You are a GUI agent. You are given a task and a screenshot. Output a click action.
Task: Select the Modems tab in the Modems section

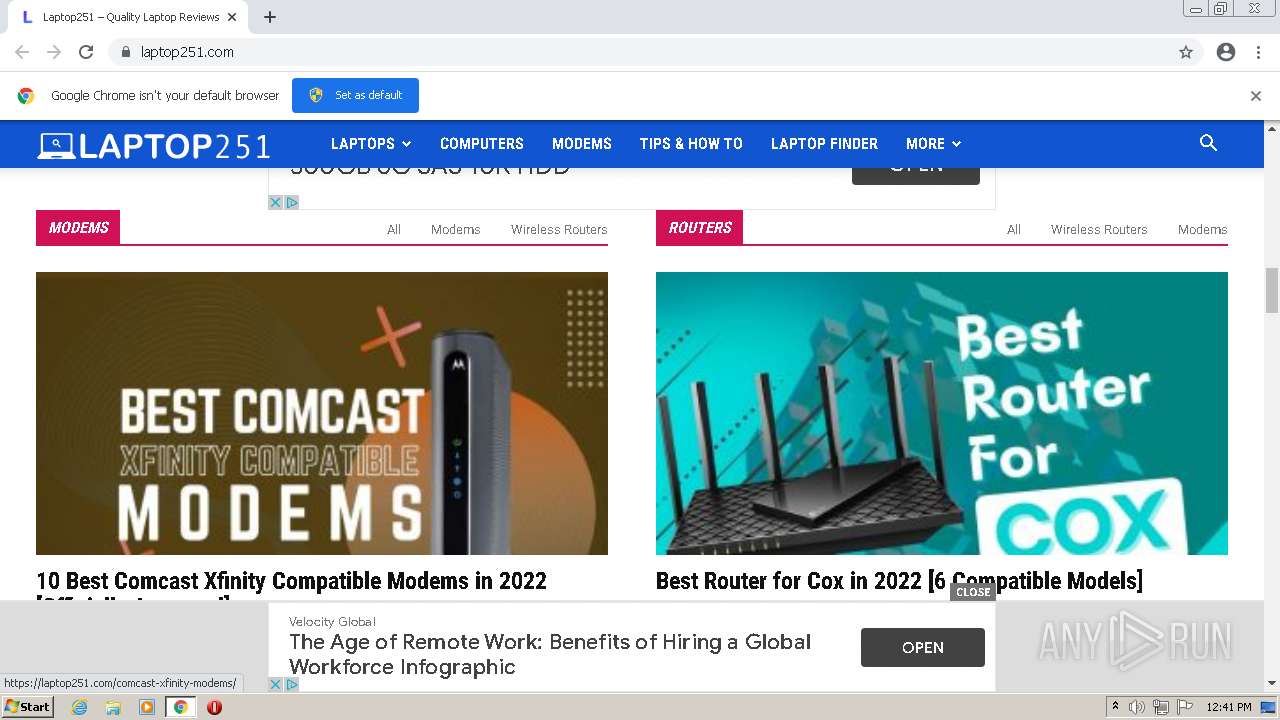[x=456, y=229]
